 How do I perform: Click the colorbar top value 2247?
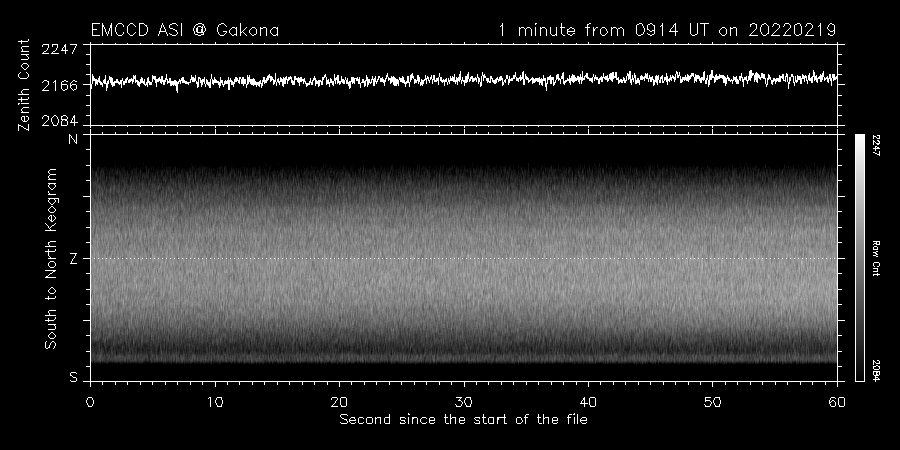[x=876, y=145]
